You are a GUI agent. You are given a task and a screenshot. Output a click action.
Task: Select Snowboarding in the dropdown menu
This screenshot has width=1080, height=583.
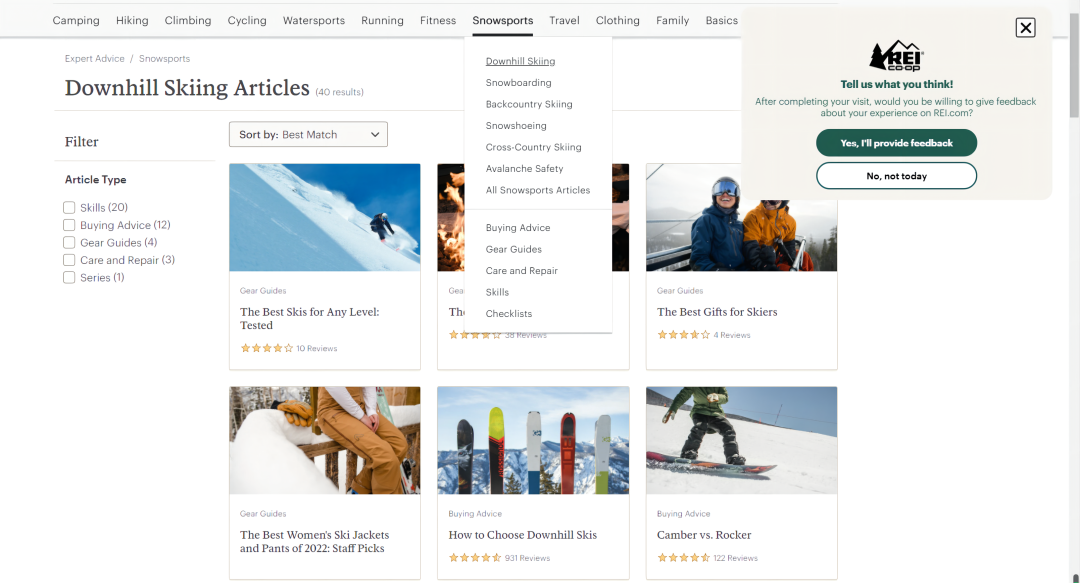point(519,83)
